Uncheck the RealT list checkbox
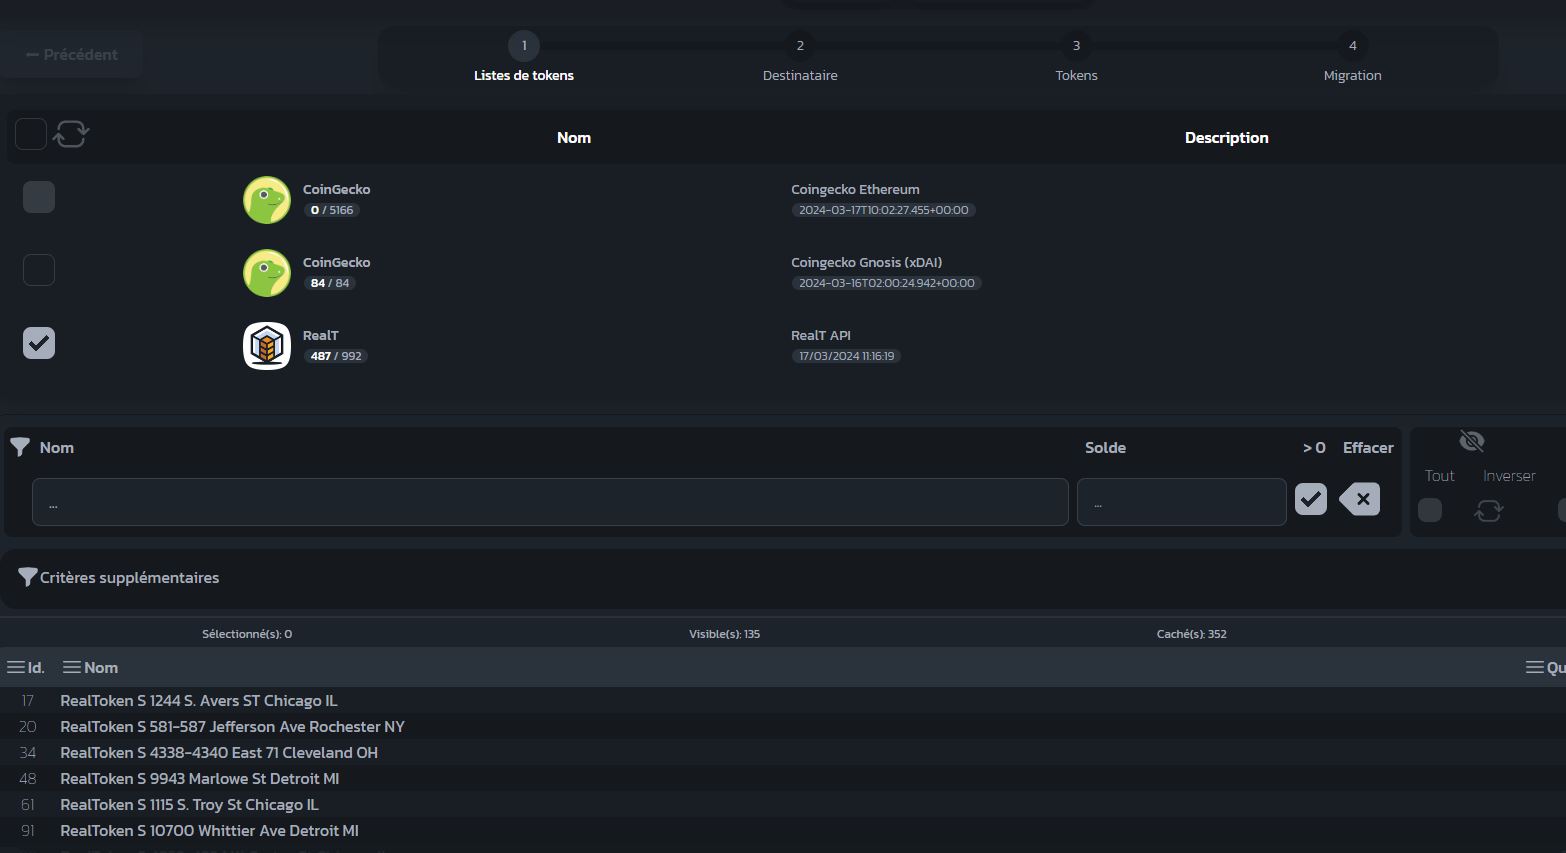 (39, 343)
